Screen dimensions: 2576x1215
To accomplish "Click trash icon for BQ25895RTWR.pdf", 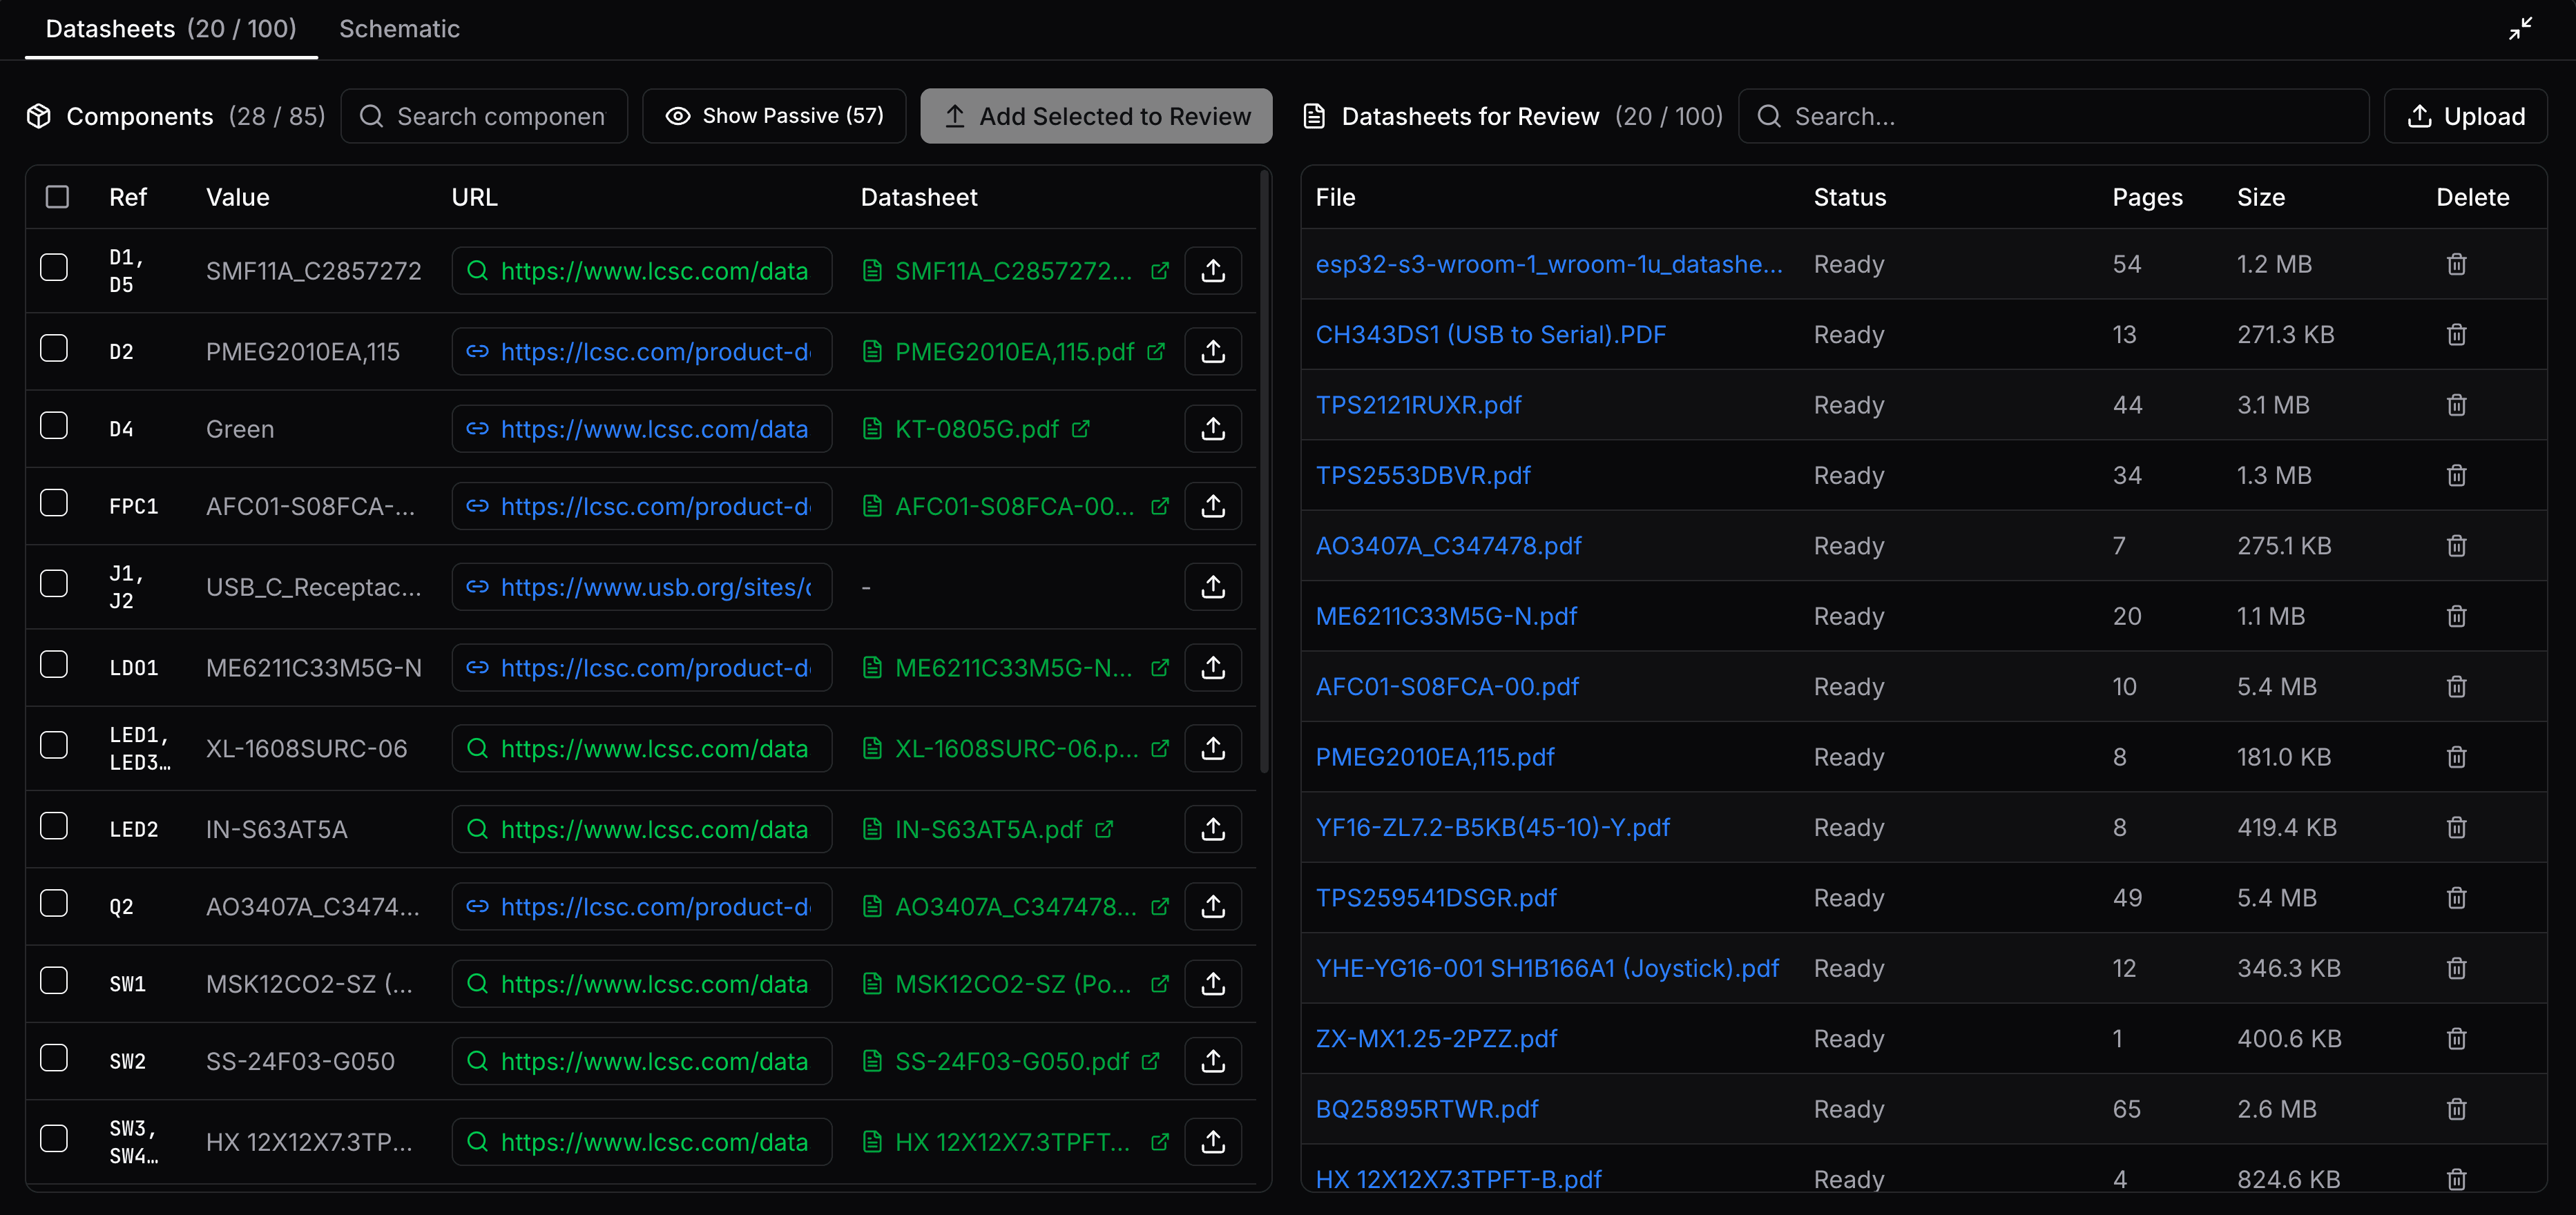I will coord(2456,1109).
